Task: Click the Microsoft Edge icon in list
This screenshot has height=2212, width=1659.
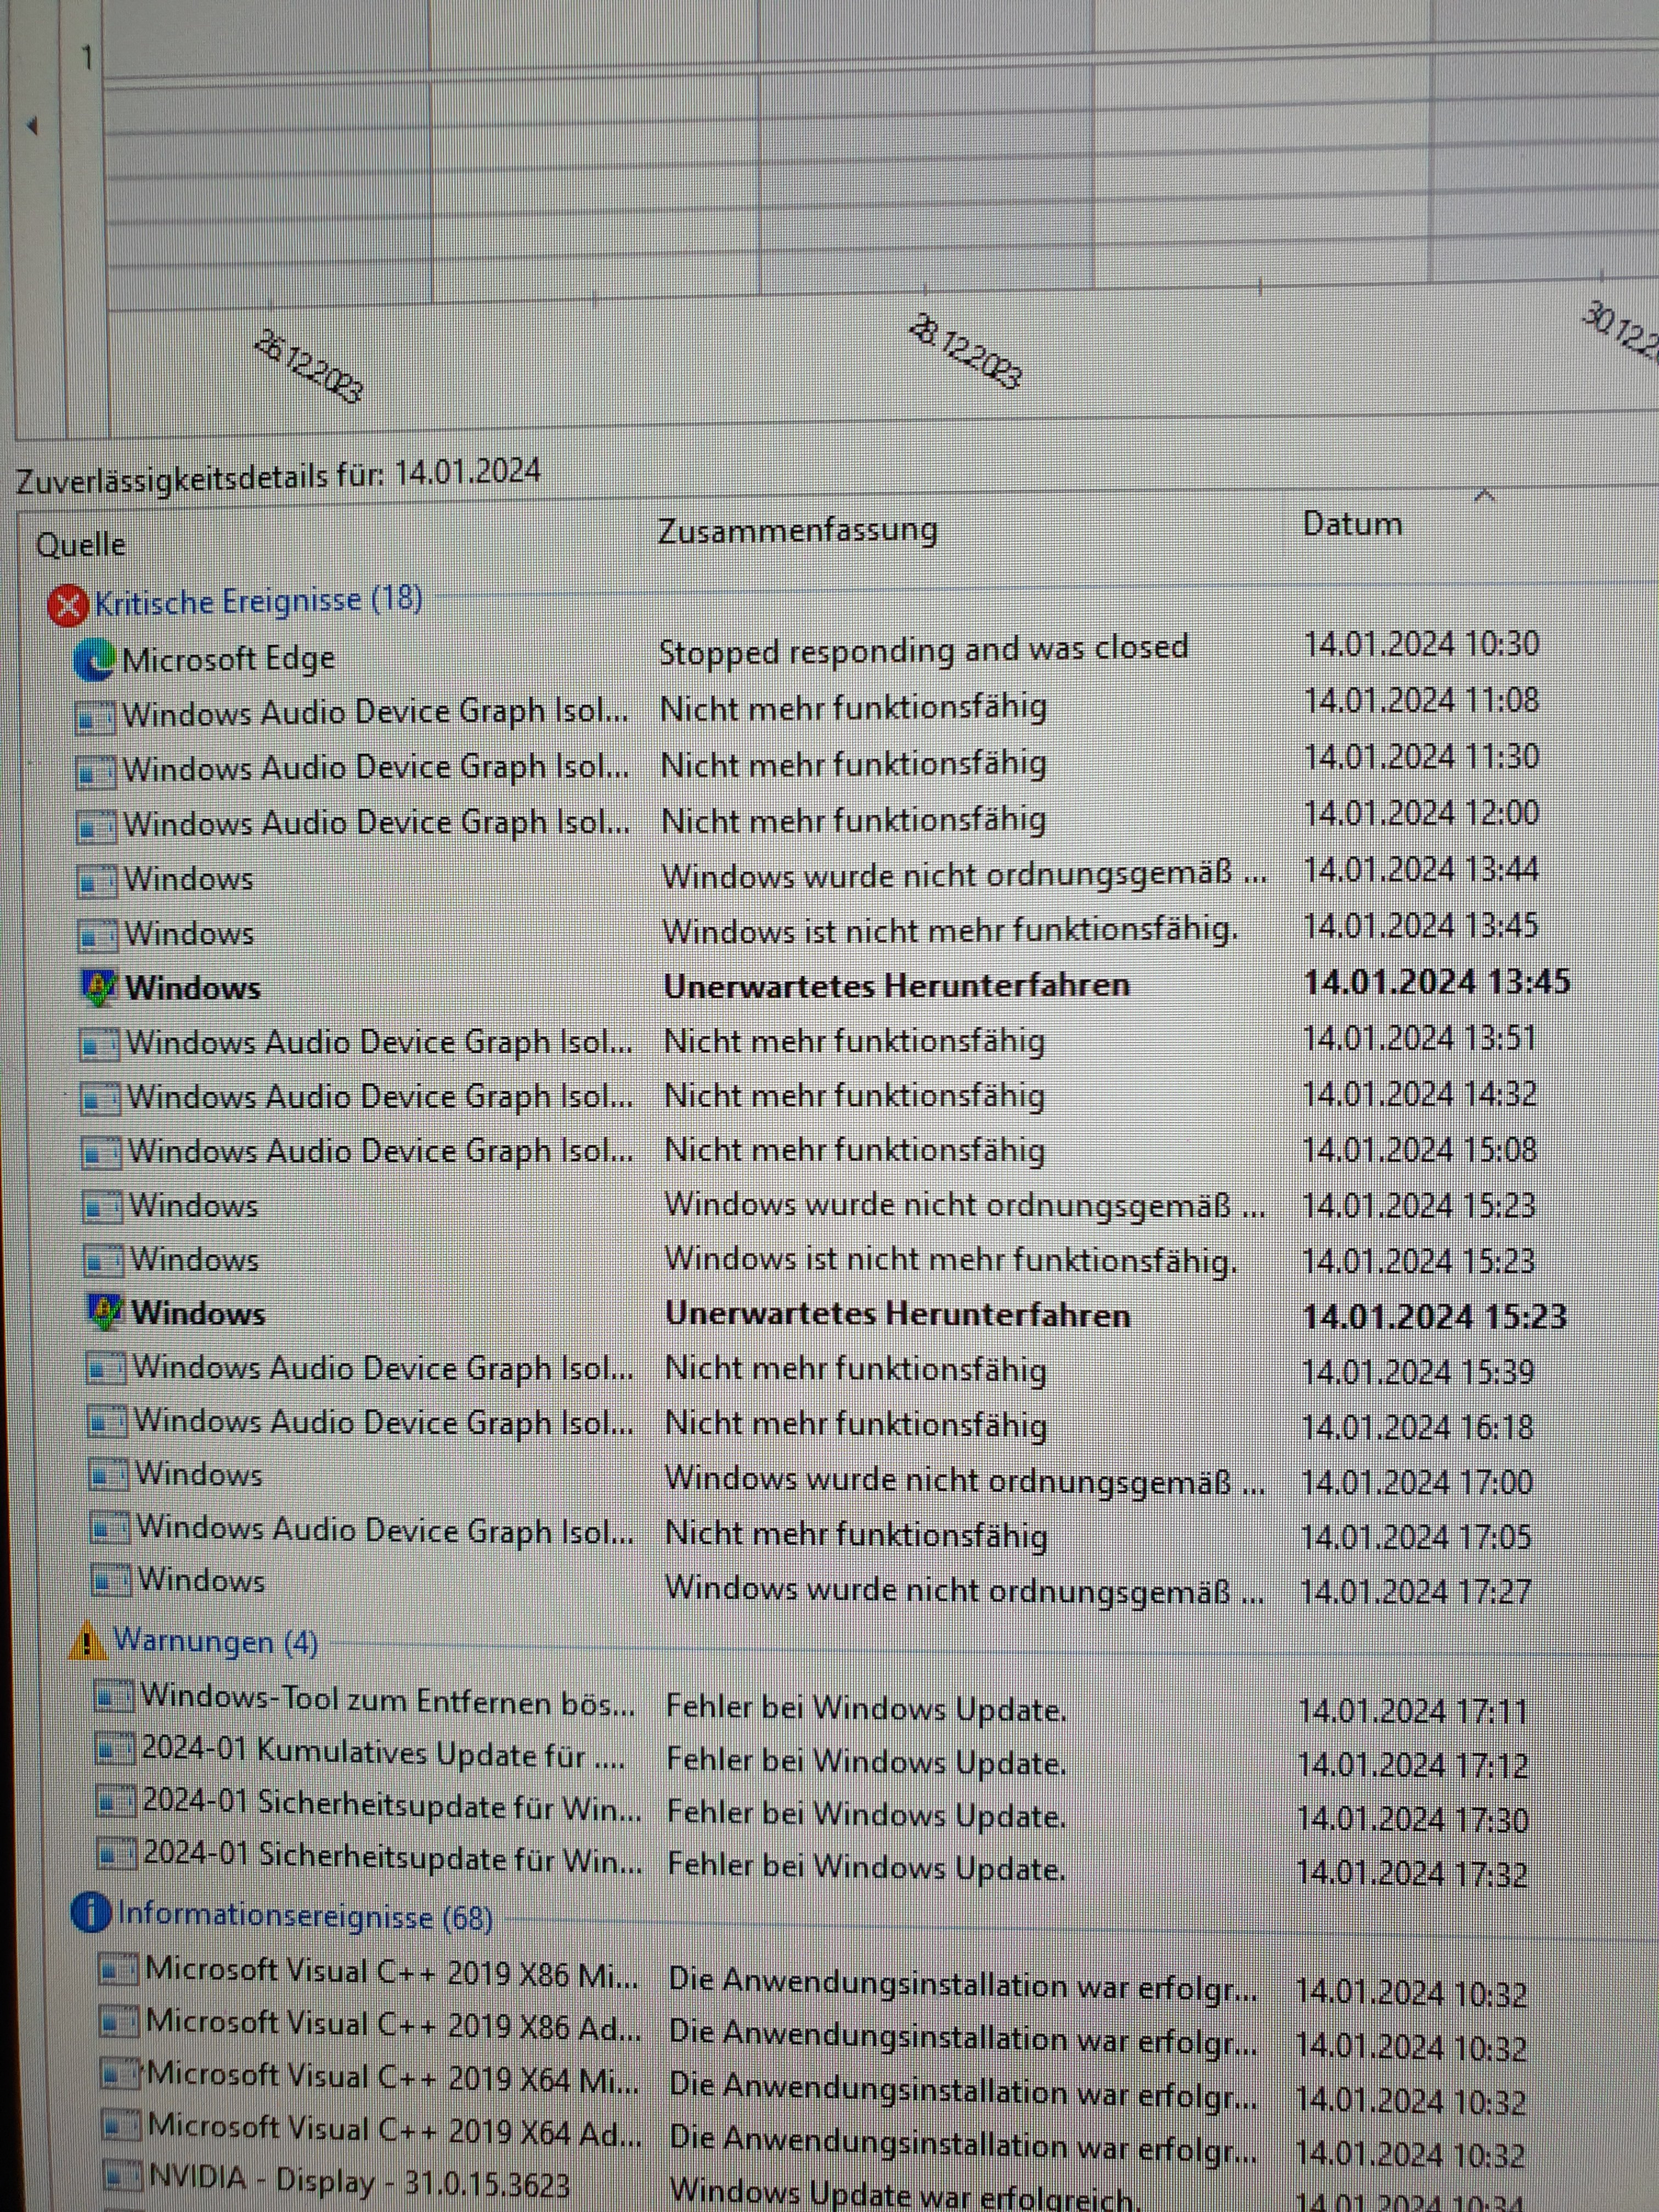Action: tap(94, 661)
